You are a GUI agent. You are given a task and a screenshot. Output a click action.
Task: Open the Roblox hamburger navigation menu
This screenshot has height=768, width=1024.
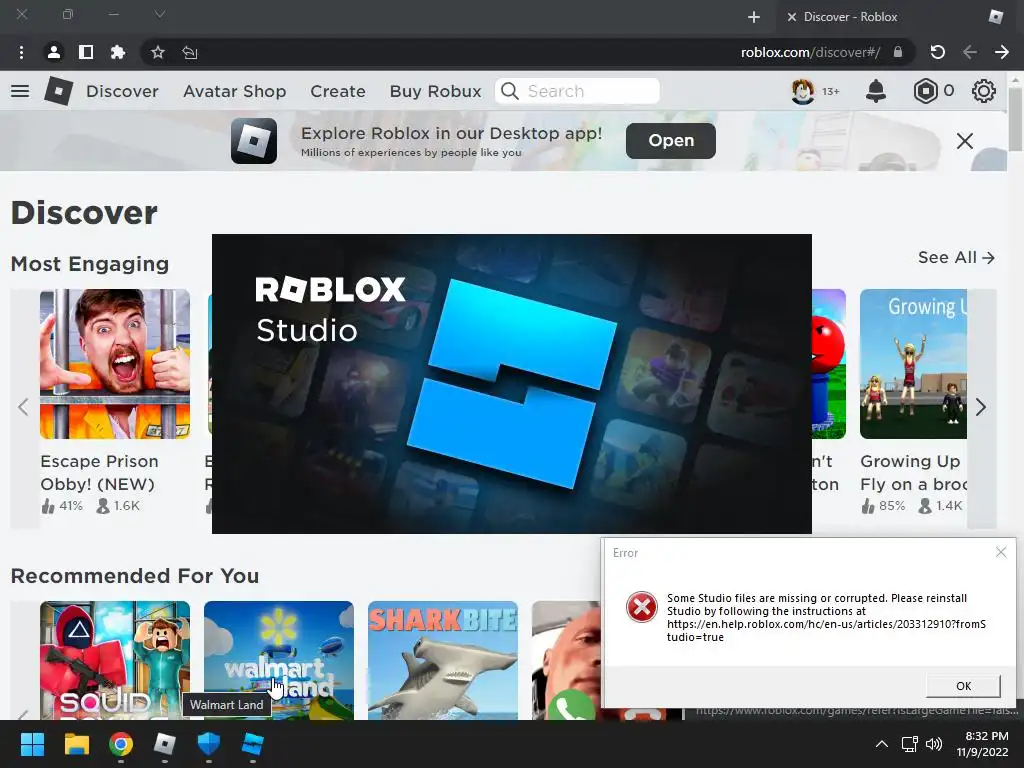(x=20, y=91)
